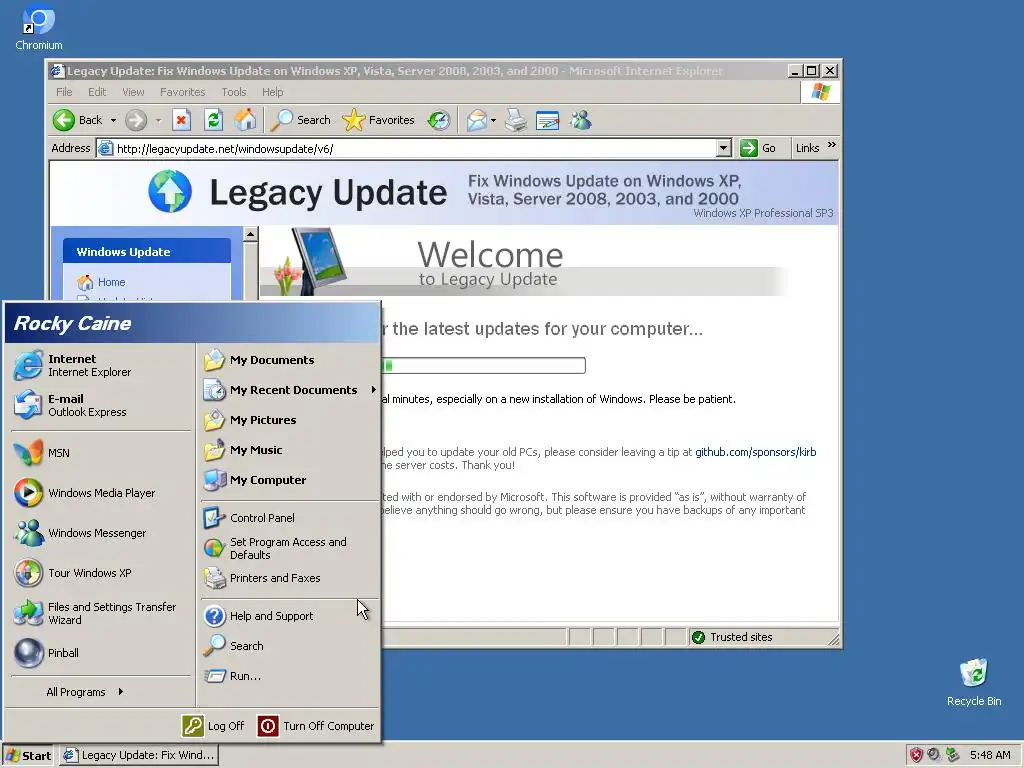The height and width of the screenshot is (768, 1024).
Task: Click Turn Off Computer
Action: (x=316, y=726)
